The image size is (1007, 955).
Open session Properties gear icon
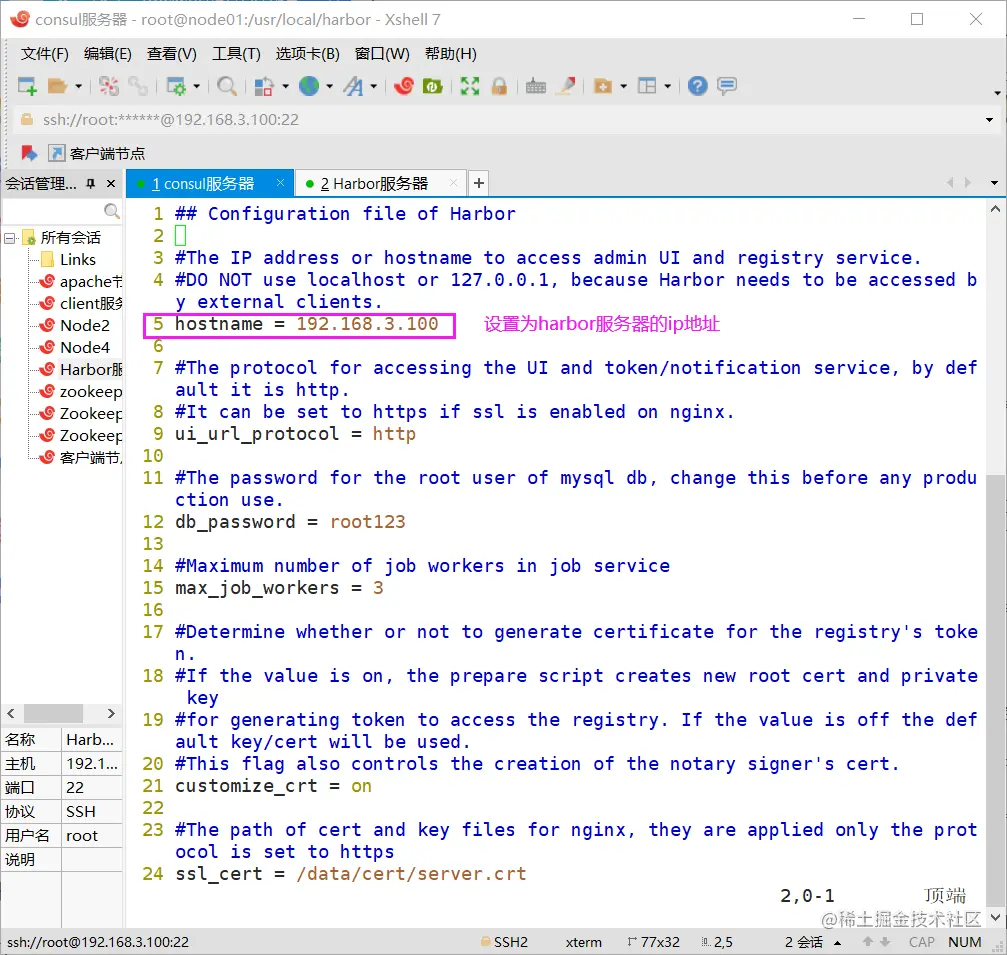click(176, 85)
